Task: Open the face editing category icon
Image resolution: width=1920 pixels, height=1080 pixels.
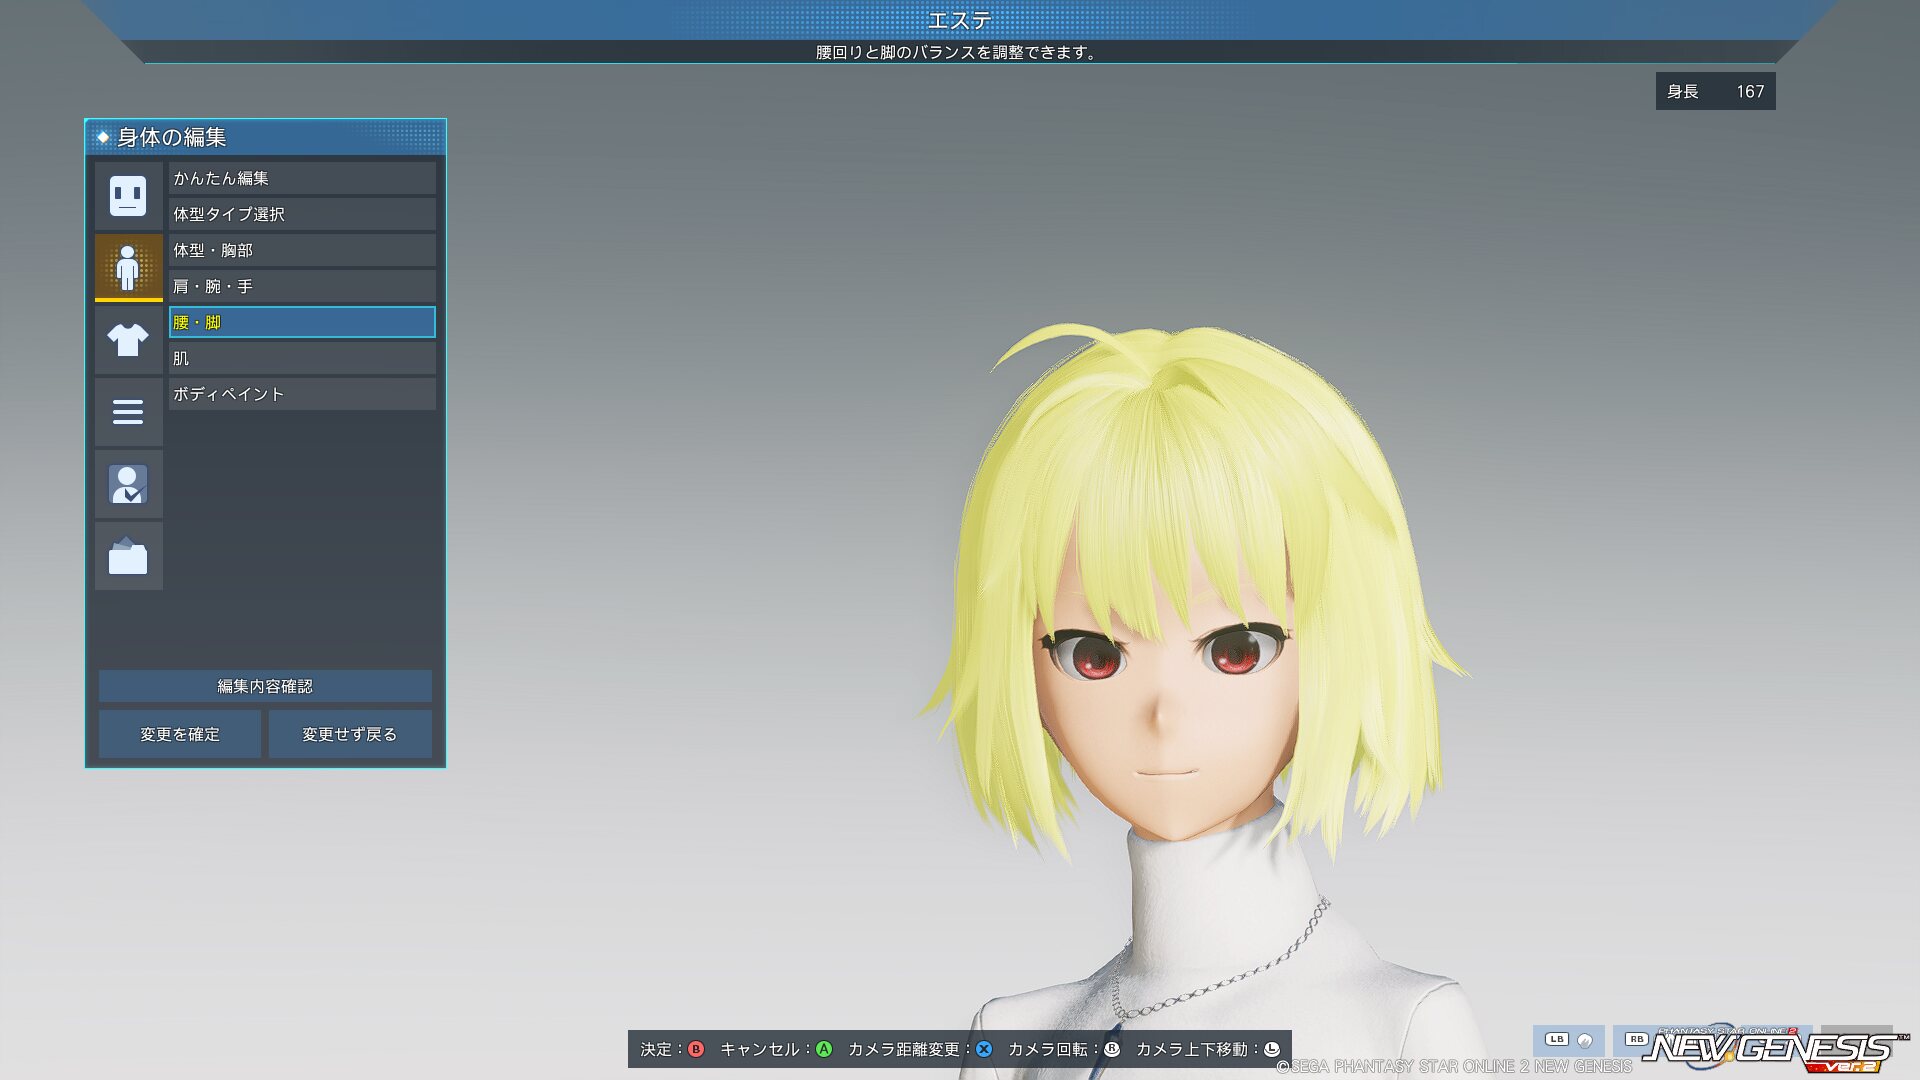Action: (x=128, y=196)
